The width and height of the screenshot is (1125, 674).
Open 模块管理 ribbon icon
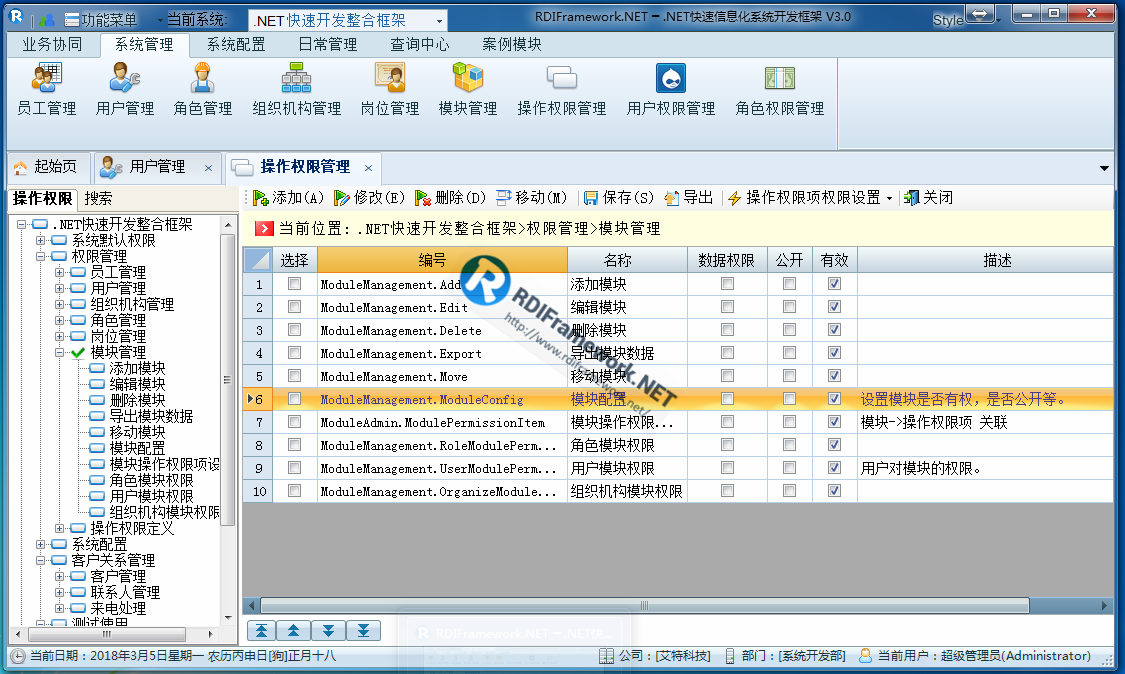(x=468, y=89)
